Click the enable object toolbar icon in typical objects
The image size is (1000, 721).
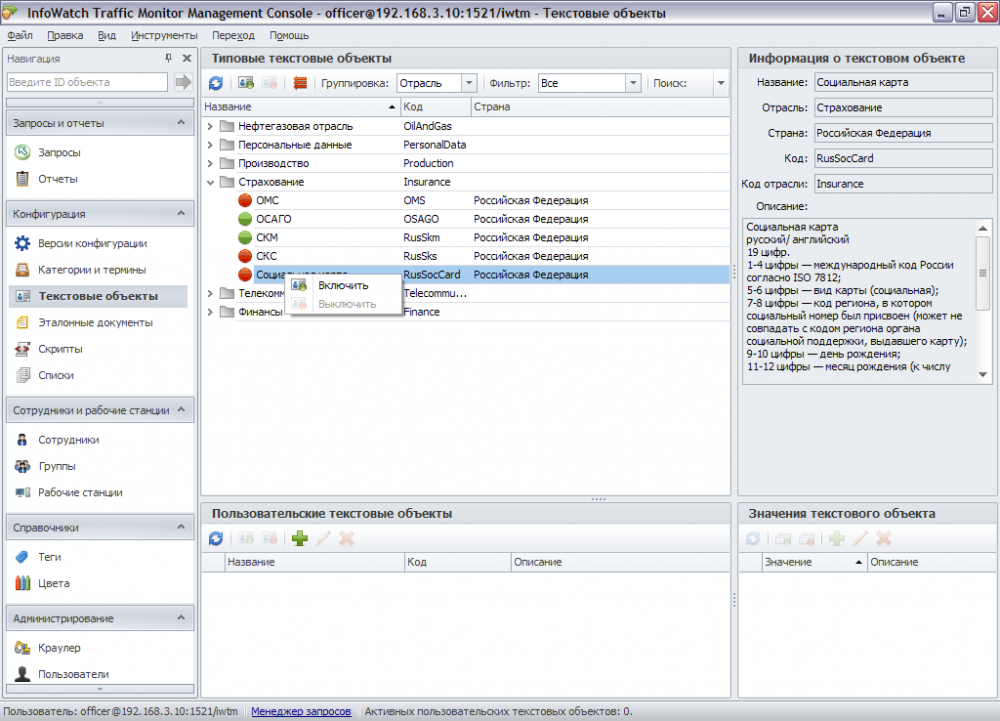[x=246, y=83]
